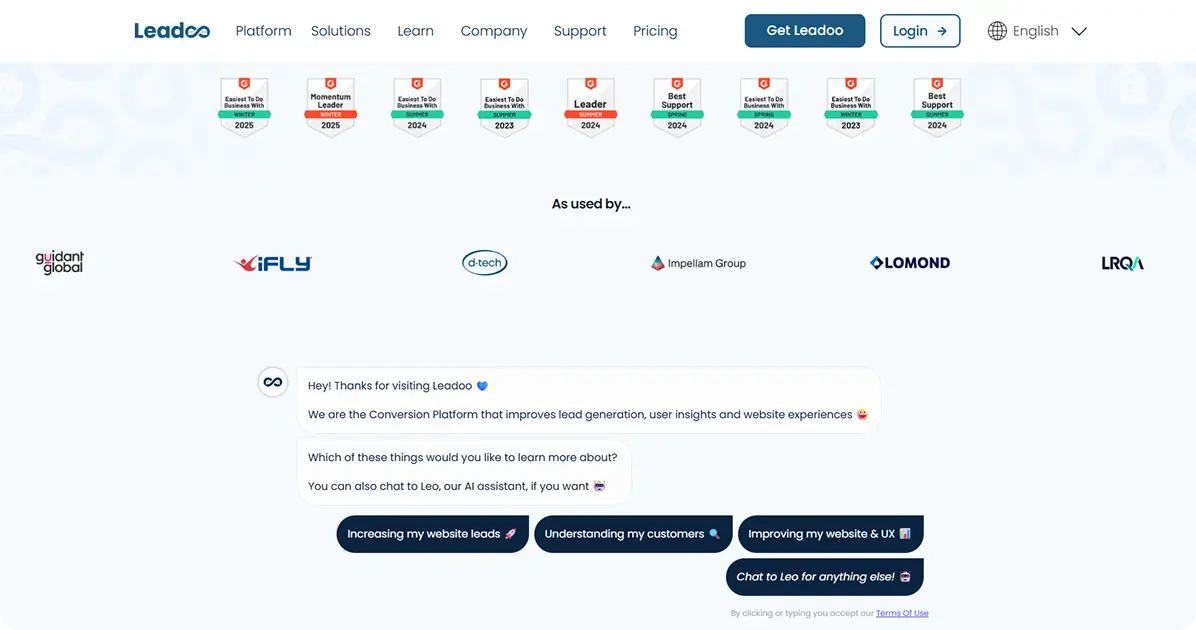Click the Get Leadoo button

[x=805, y=31]
